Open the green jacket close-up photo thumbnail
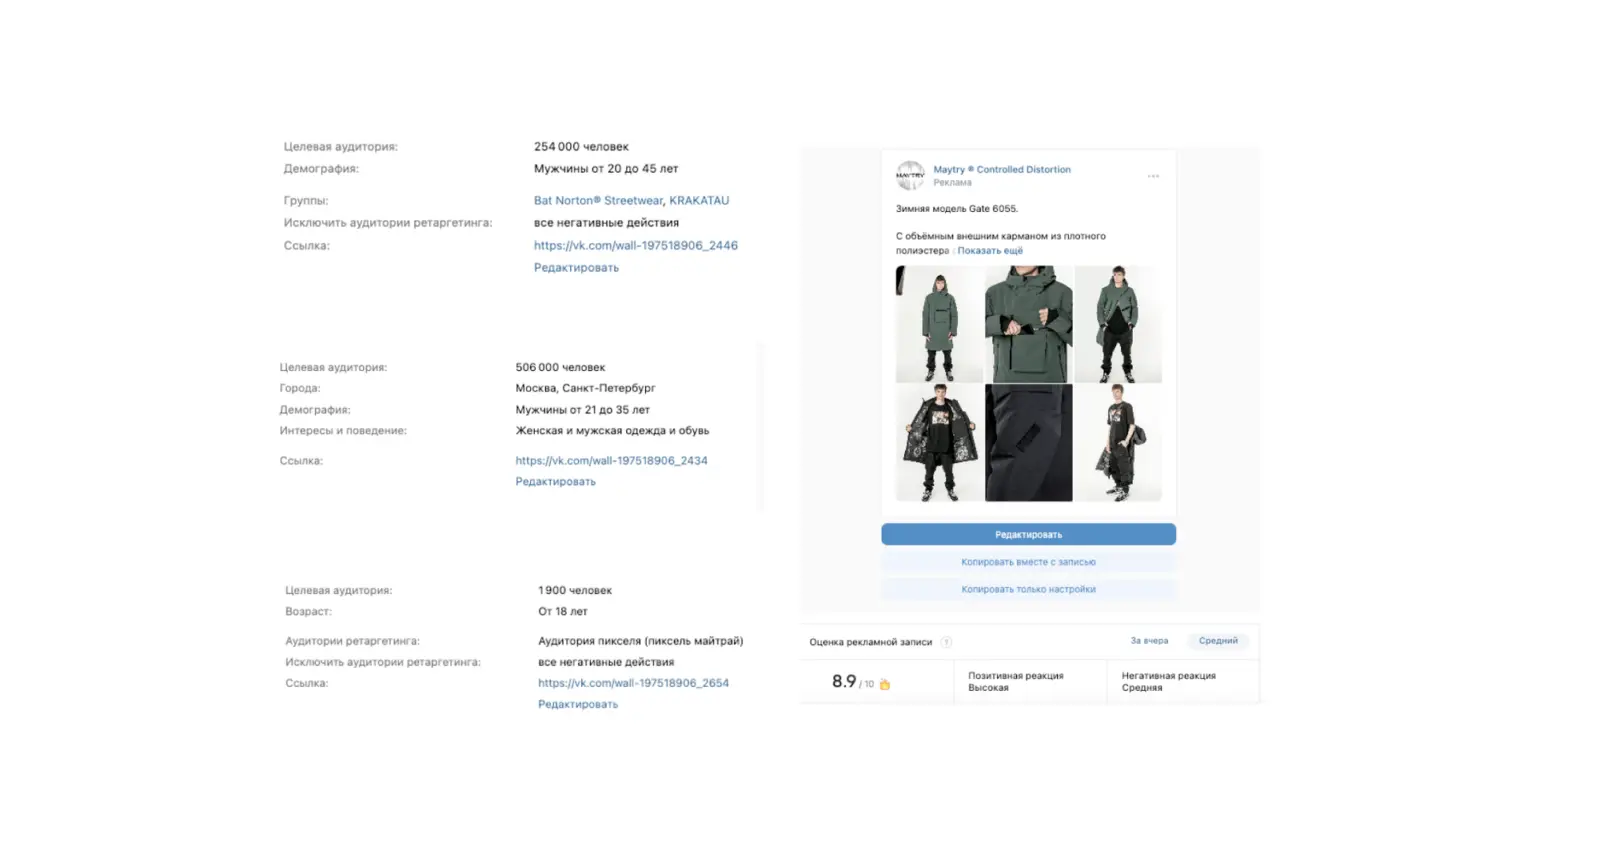Image resolution: width=1599 pixels, height=850 pixels. pos(1028,324)
